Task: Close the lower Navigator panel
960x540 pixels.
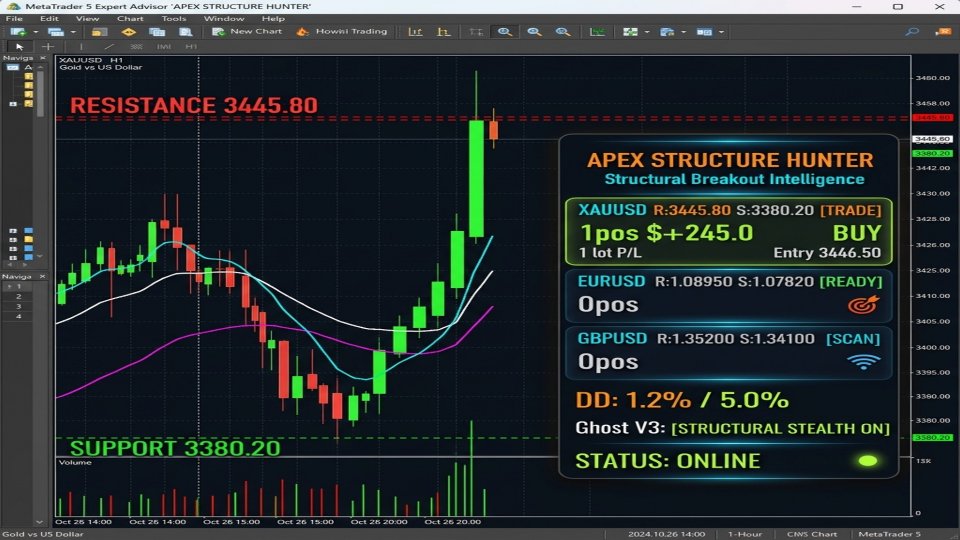Action: [42, 277]
